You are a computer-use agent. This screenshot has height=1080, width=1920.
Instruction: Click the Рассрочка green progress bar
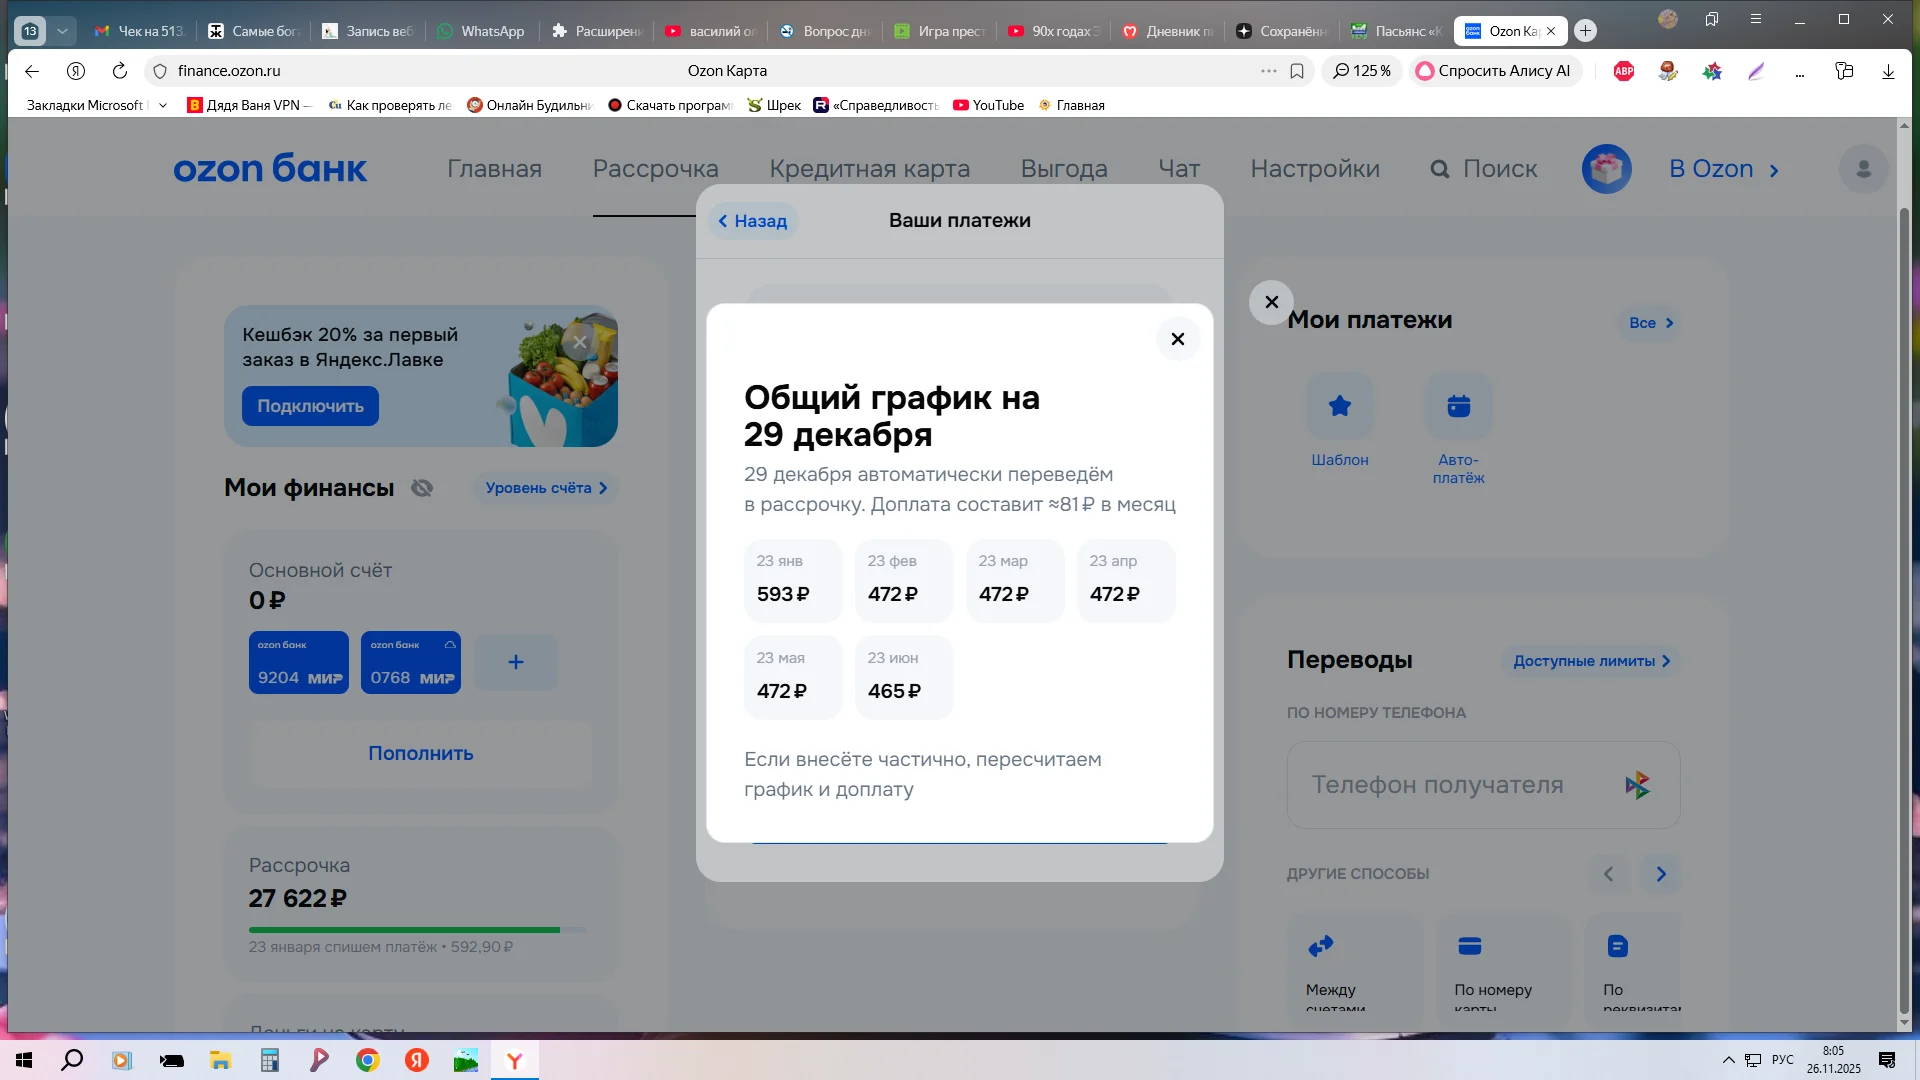coord(404,930)
